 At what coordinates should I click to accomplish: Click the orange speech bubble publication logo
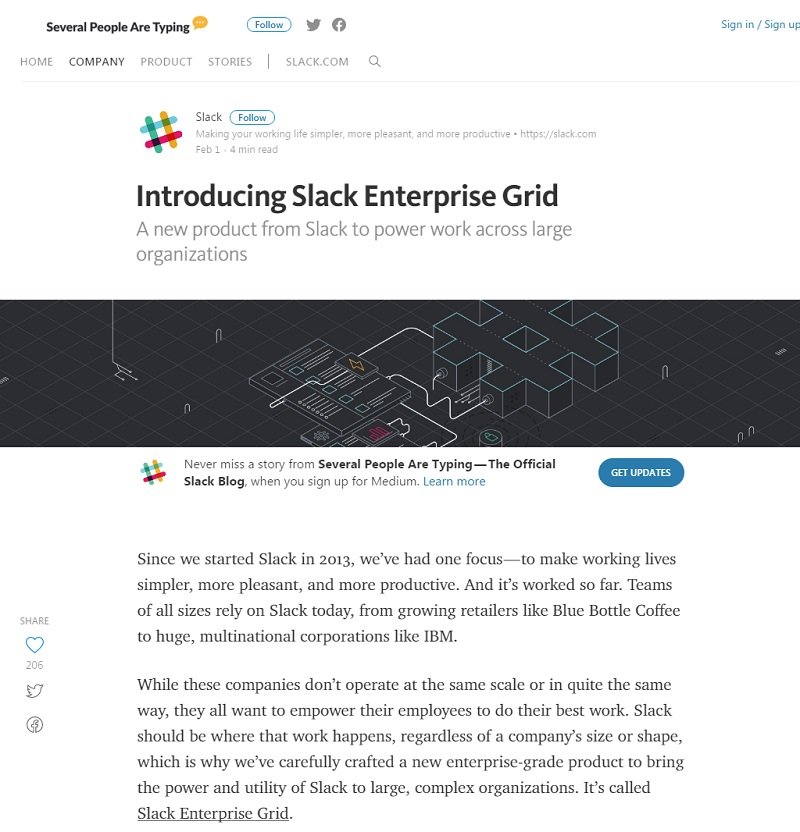coord(200,23)
